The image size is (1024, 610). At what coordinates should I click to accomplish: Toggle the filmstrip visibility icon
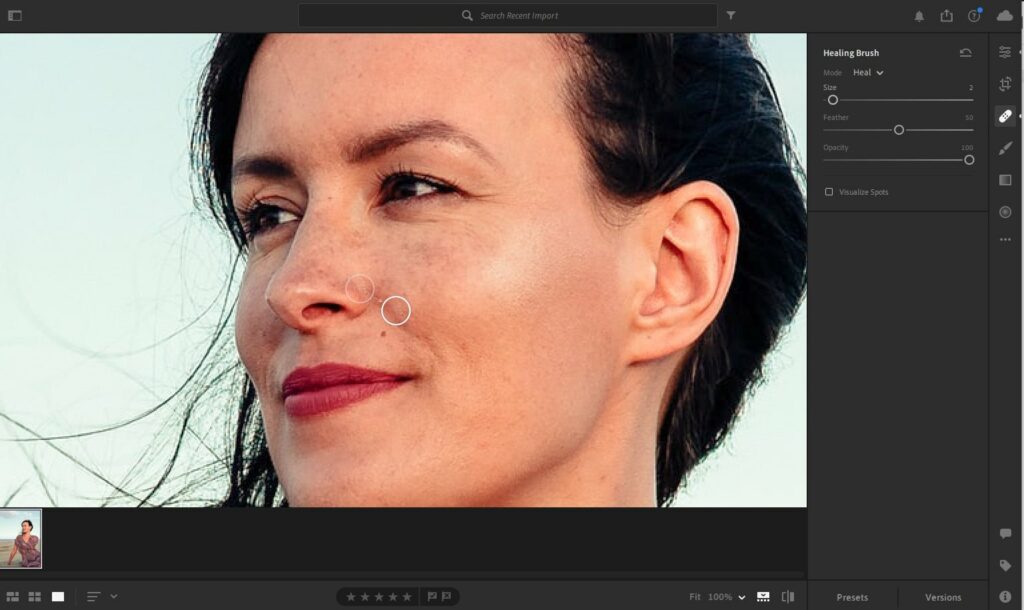pos(763,596)
